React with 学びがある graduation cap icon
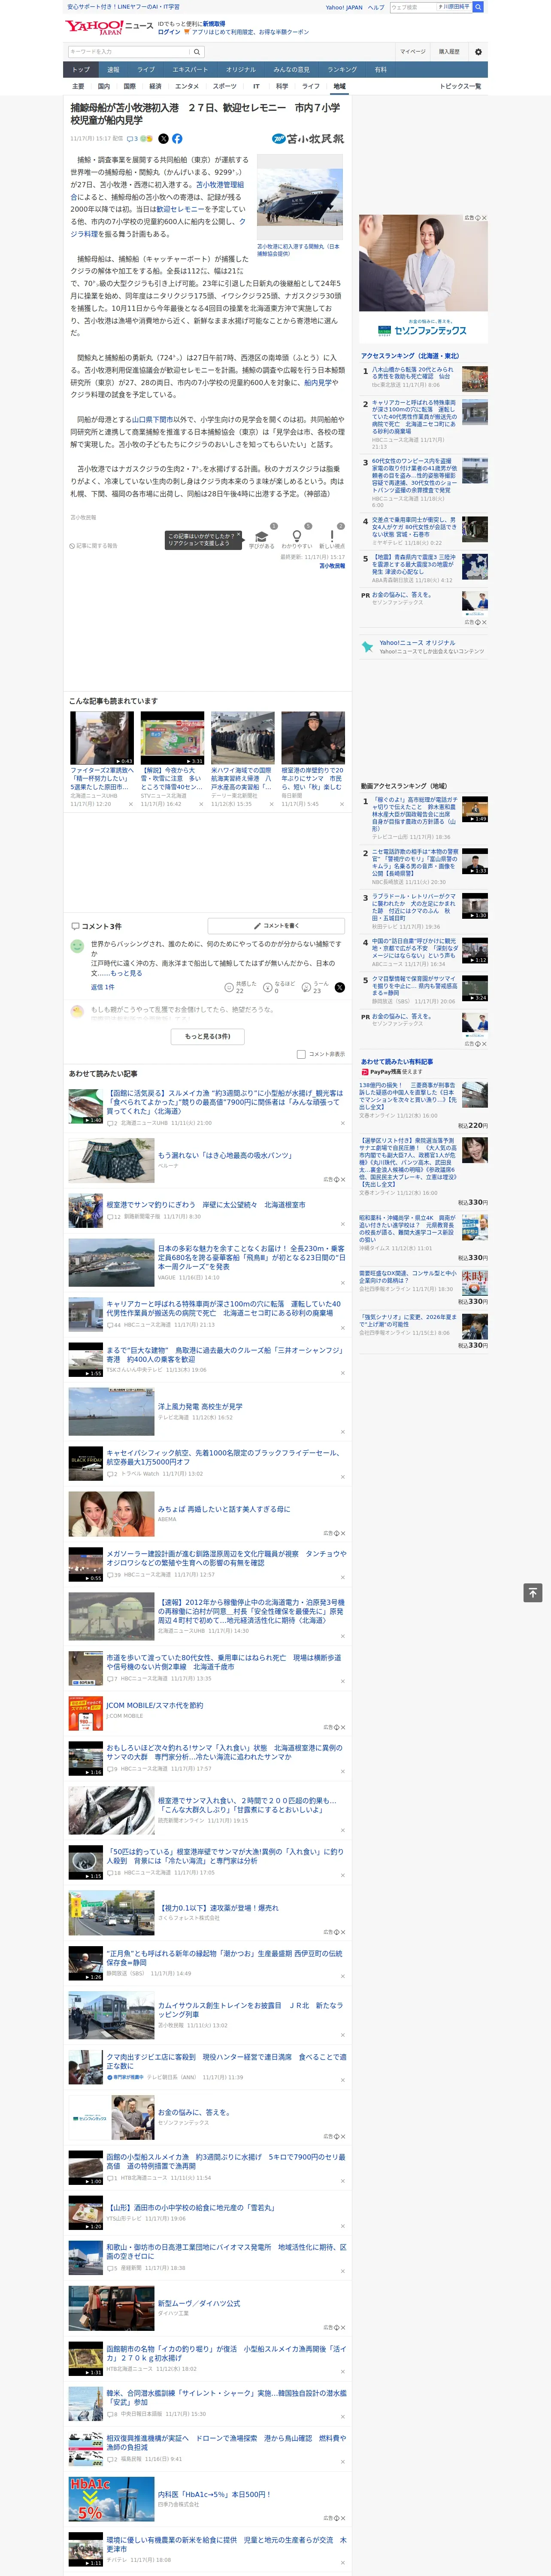 click(262, 537)
